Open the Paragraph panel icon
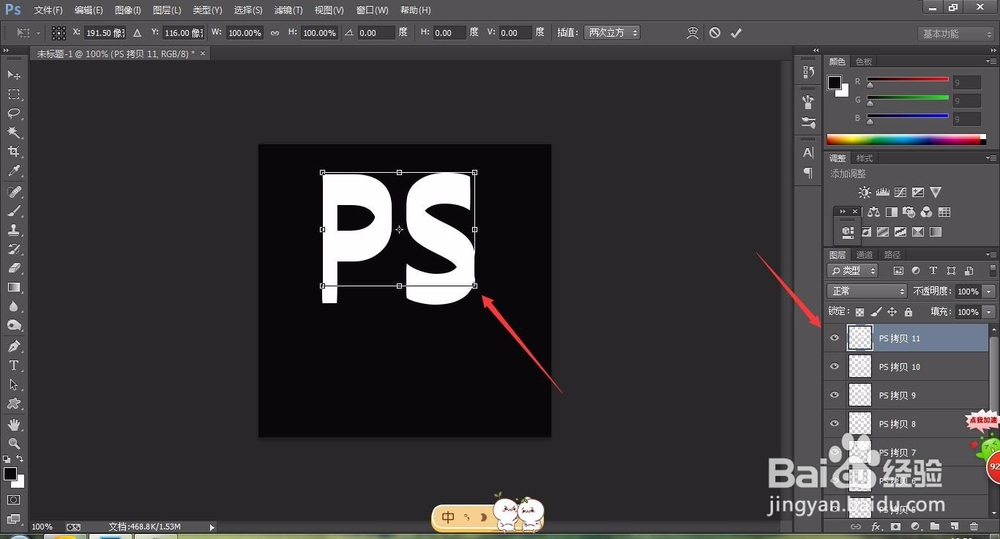The image size is (1000, 539). (808, 173)
